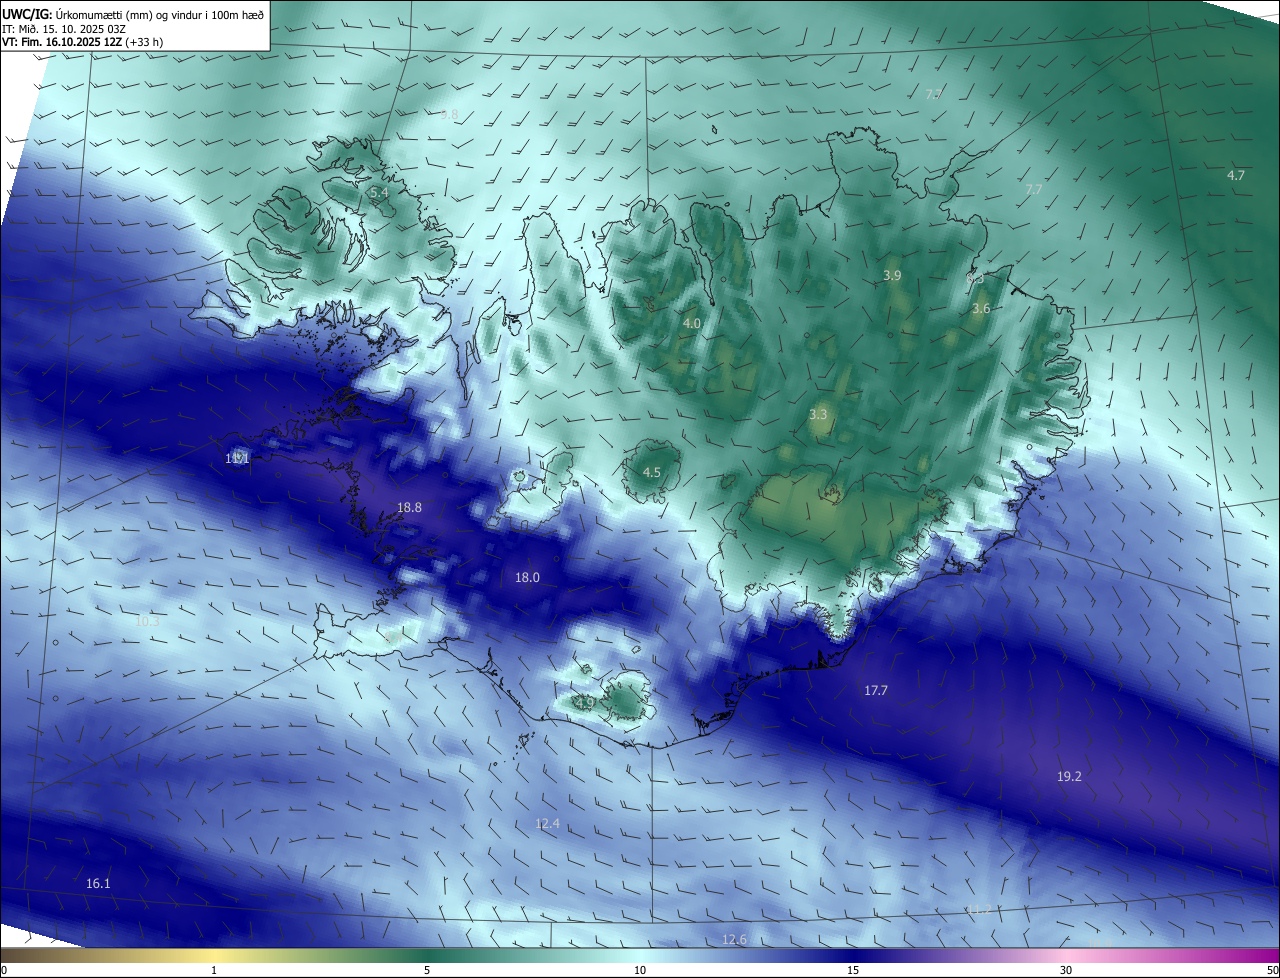
Task: Click the 4.5 value on the glacier
Action: tap(652, 472)
